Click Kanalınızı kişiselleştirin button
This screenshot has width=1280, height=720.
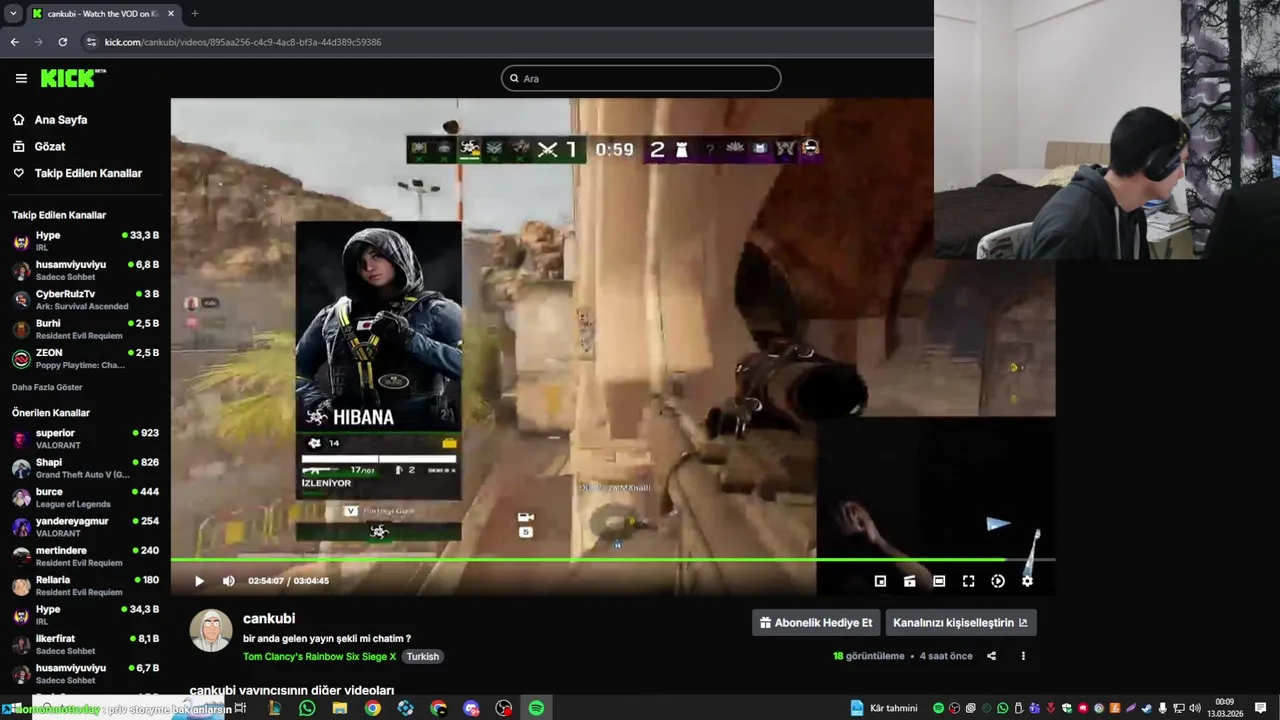[x=961, y=622]
